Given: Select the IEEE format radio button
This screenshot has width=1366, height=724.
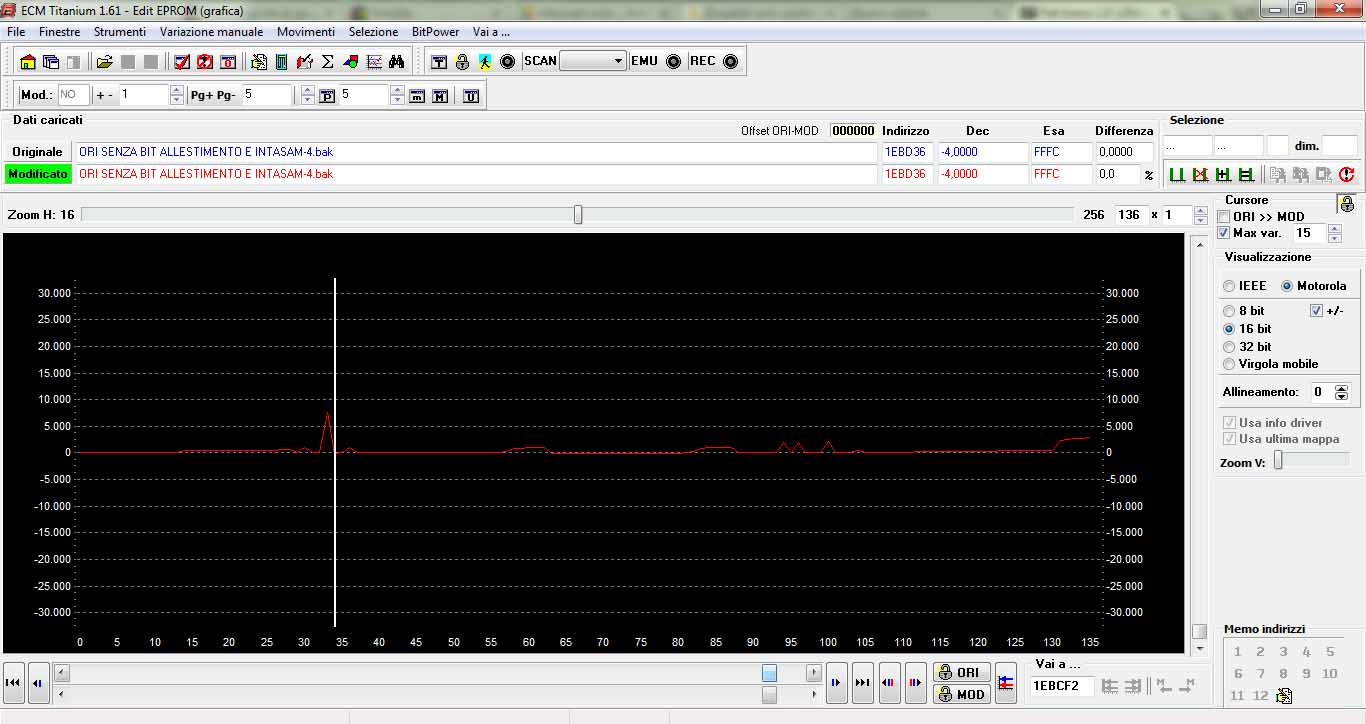Looking at the screenshot, I should [1229, 286].
